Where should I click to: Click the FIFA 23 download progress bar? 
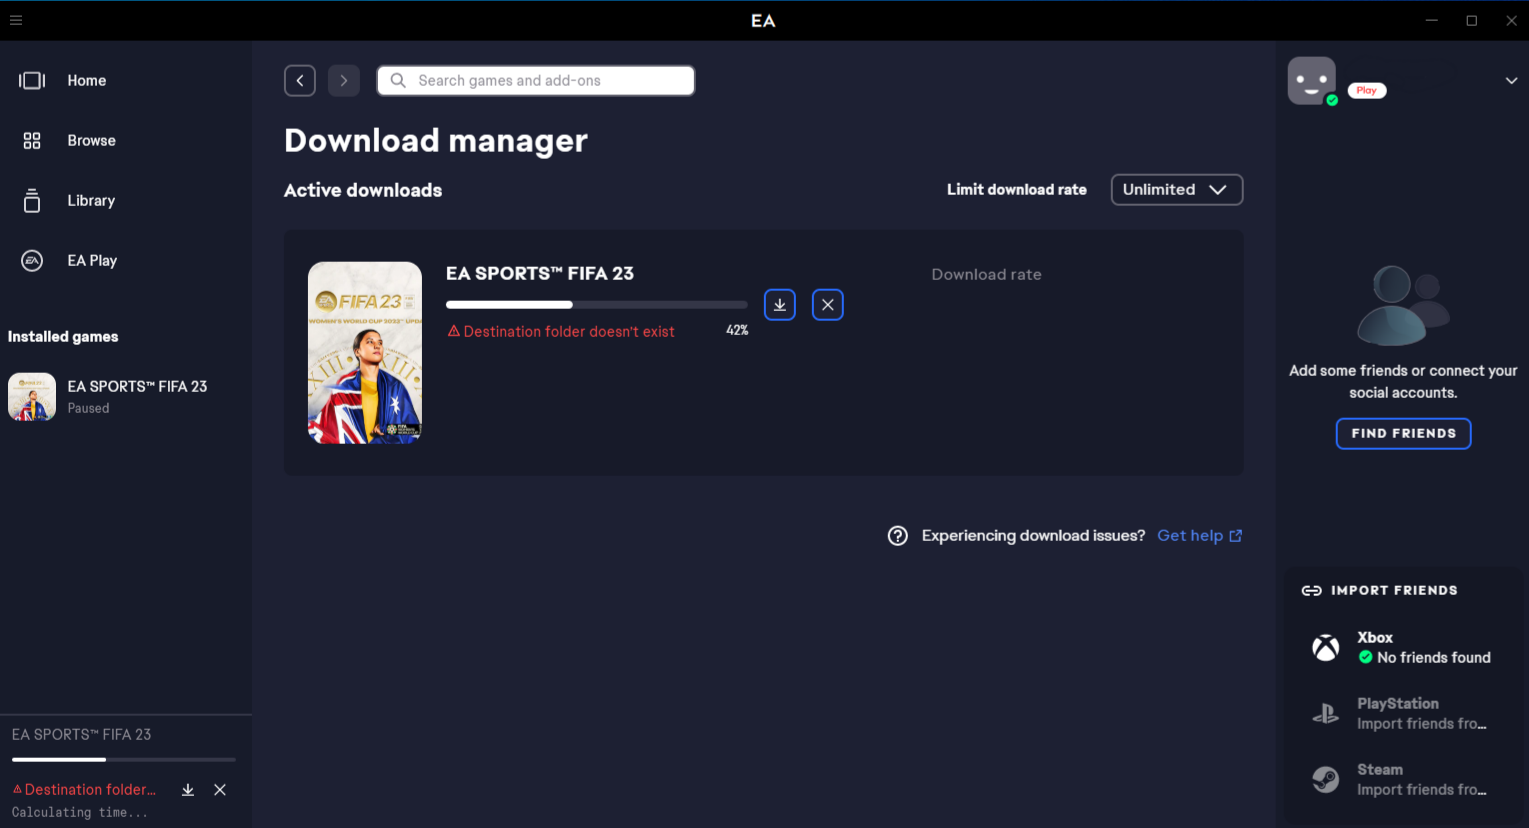[x=597, y=304]
